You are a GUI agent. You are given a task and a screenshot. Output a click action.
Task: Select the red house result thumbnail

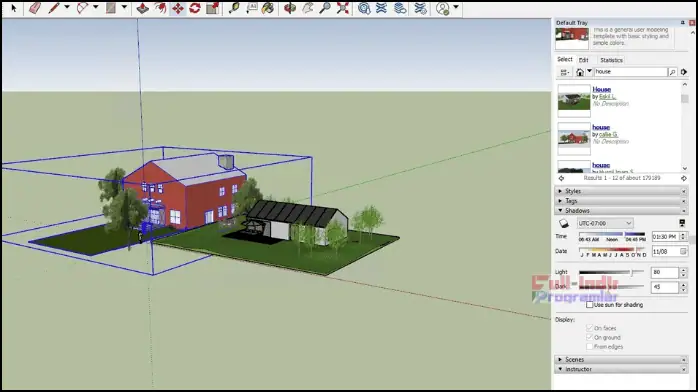[574, 138]
